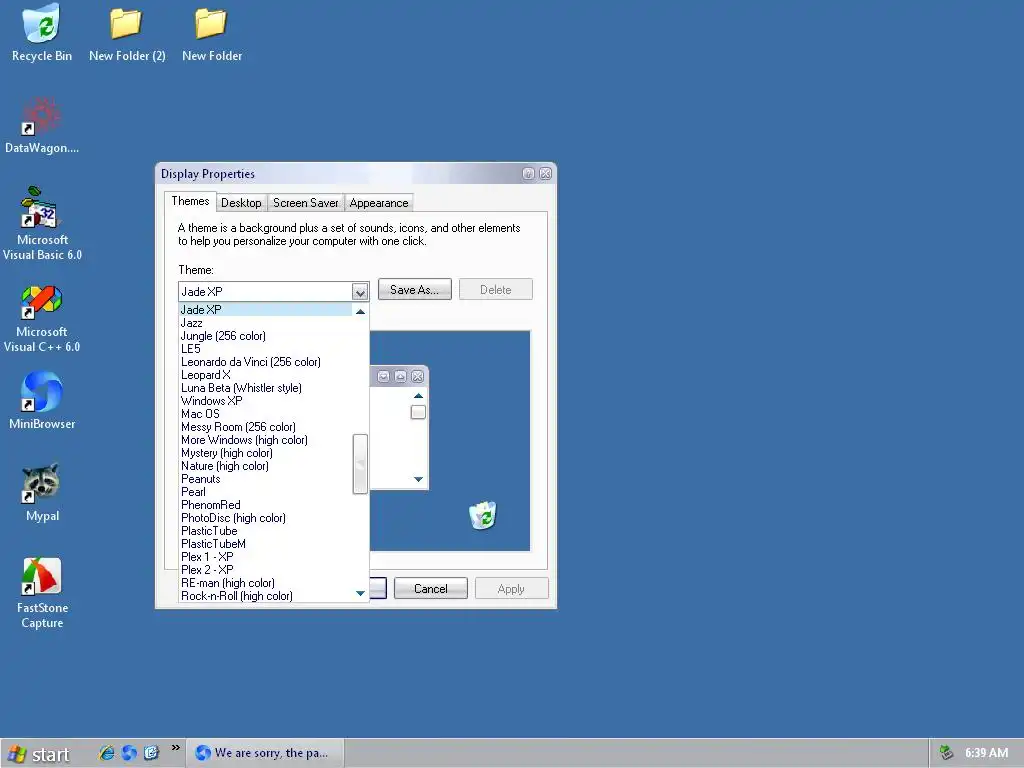1024x768 pixels.
Task: Select the PhenomRed theme
Action: click(265, 505)
